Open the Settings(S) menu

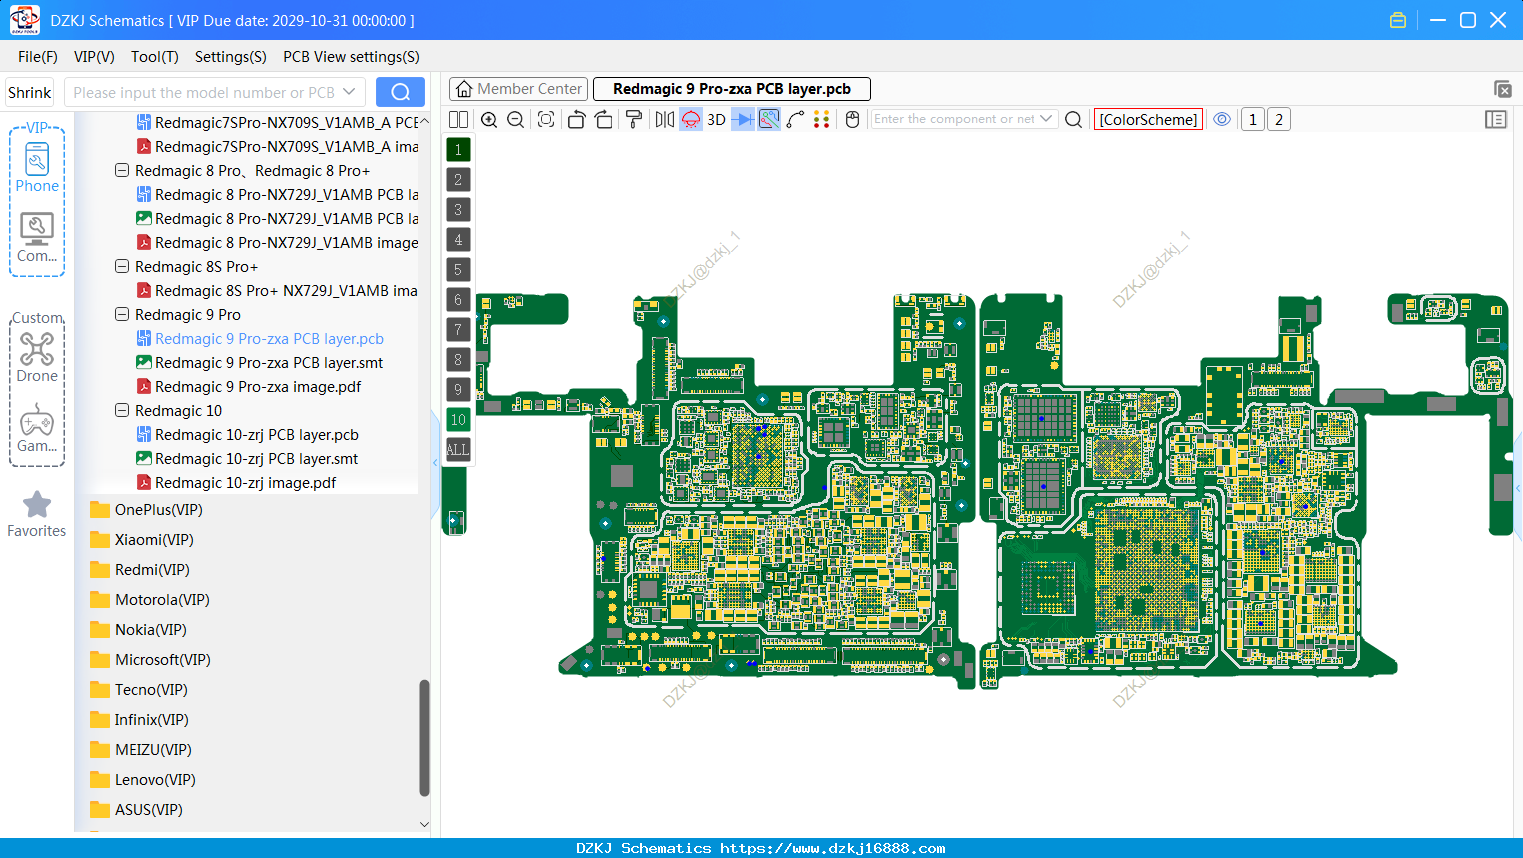pos(231,57)
